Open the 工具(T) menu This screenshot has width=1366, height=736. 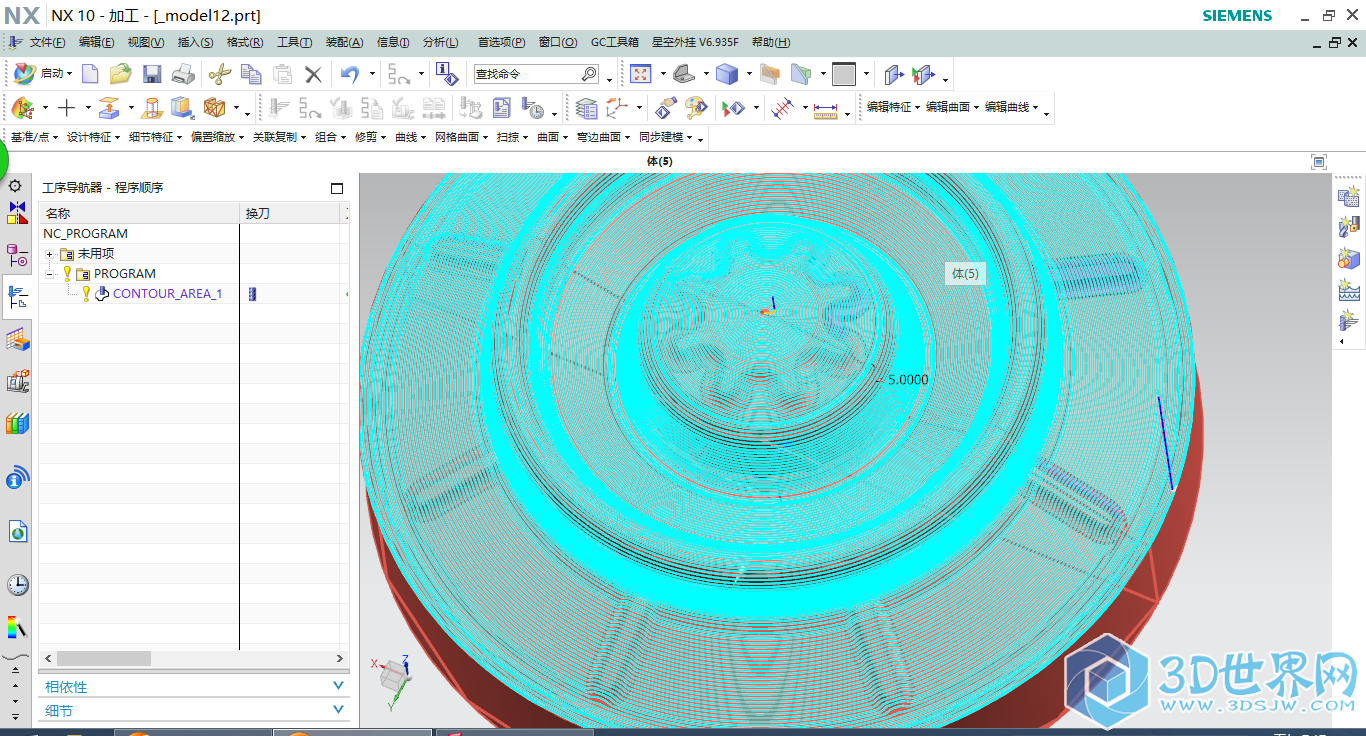pos(294,42)
